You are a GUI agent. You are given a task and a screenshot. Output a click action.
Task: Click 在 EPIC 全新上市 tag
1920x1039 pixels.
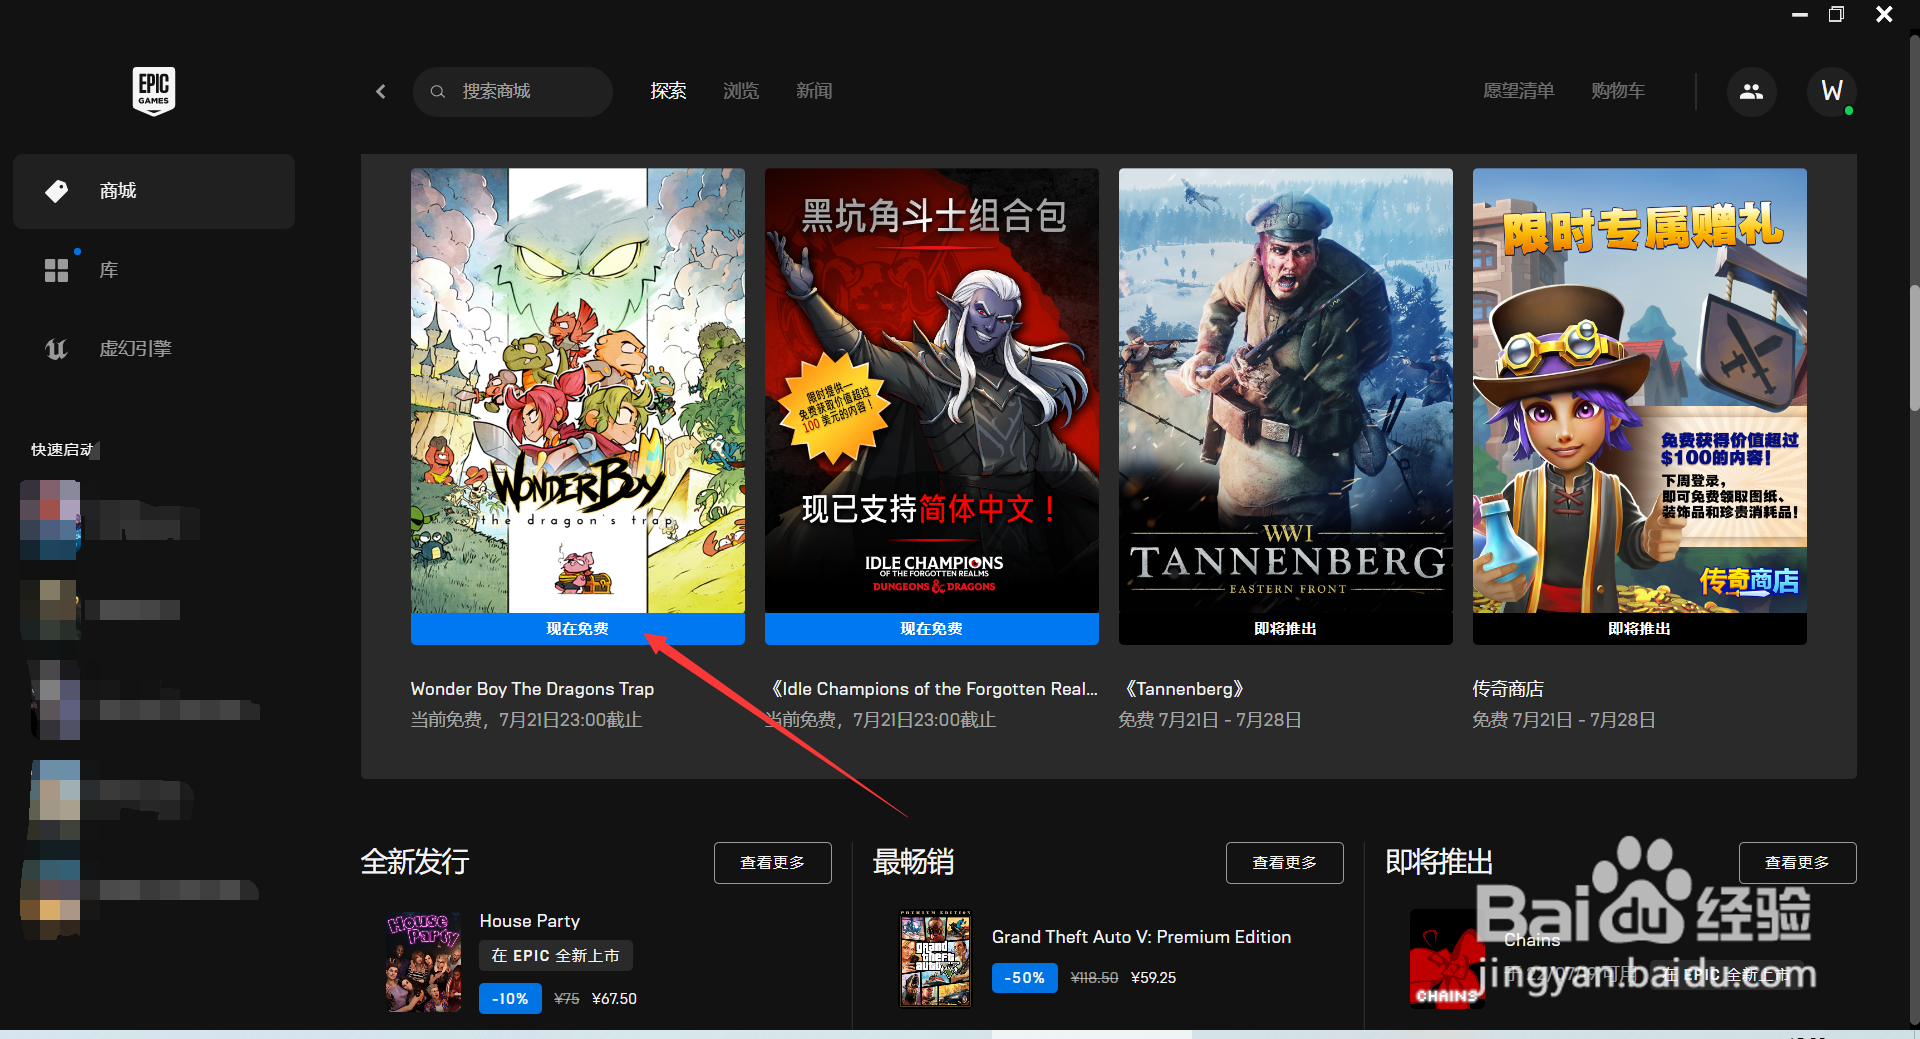point(556,956)
